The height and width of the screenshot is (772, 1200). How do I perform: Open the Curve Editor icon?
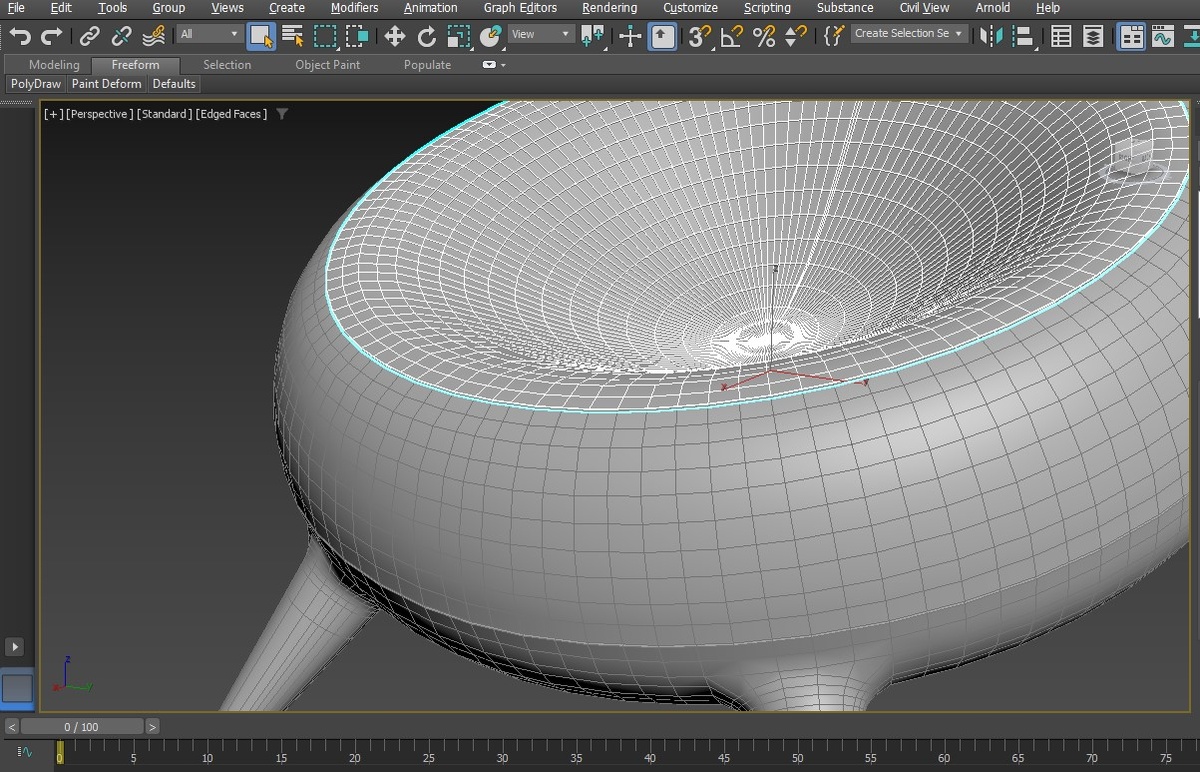1162,37
